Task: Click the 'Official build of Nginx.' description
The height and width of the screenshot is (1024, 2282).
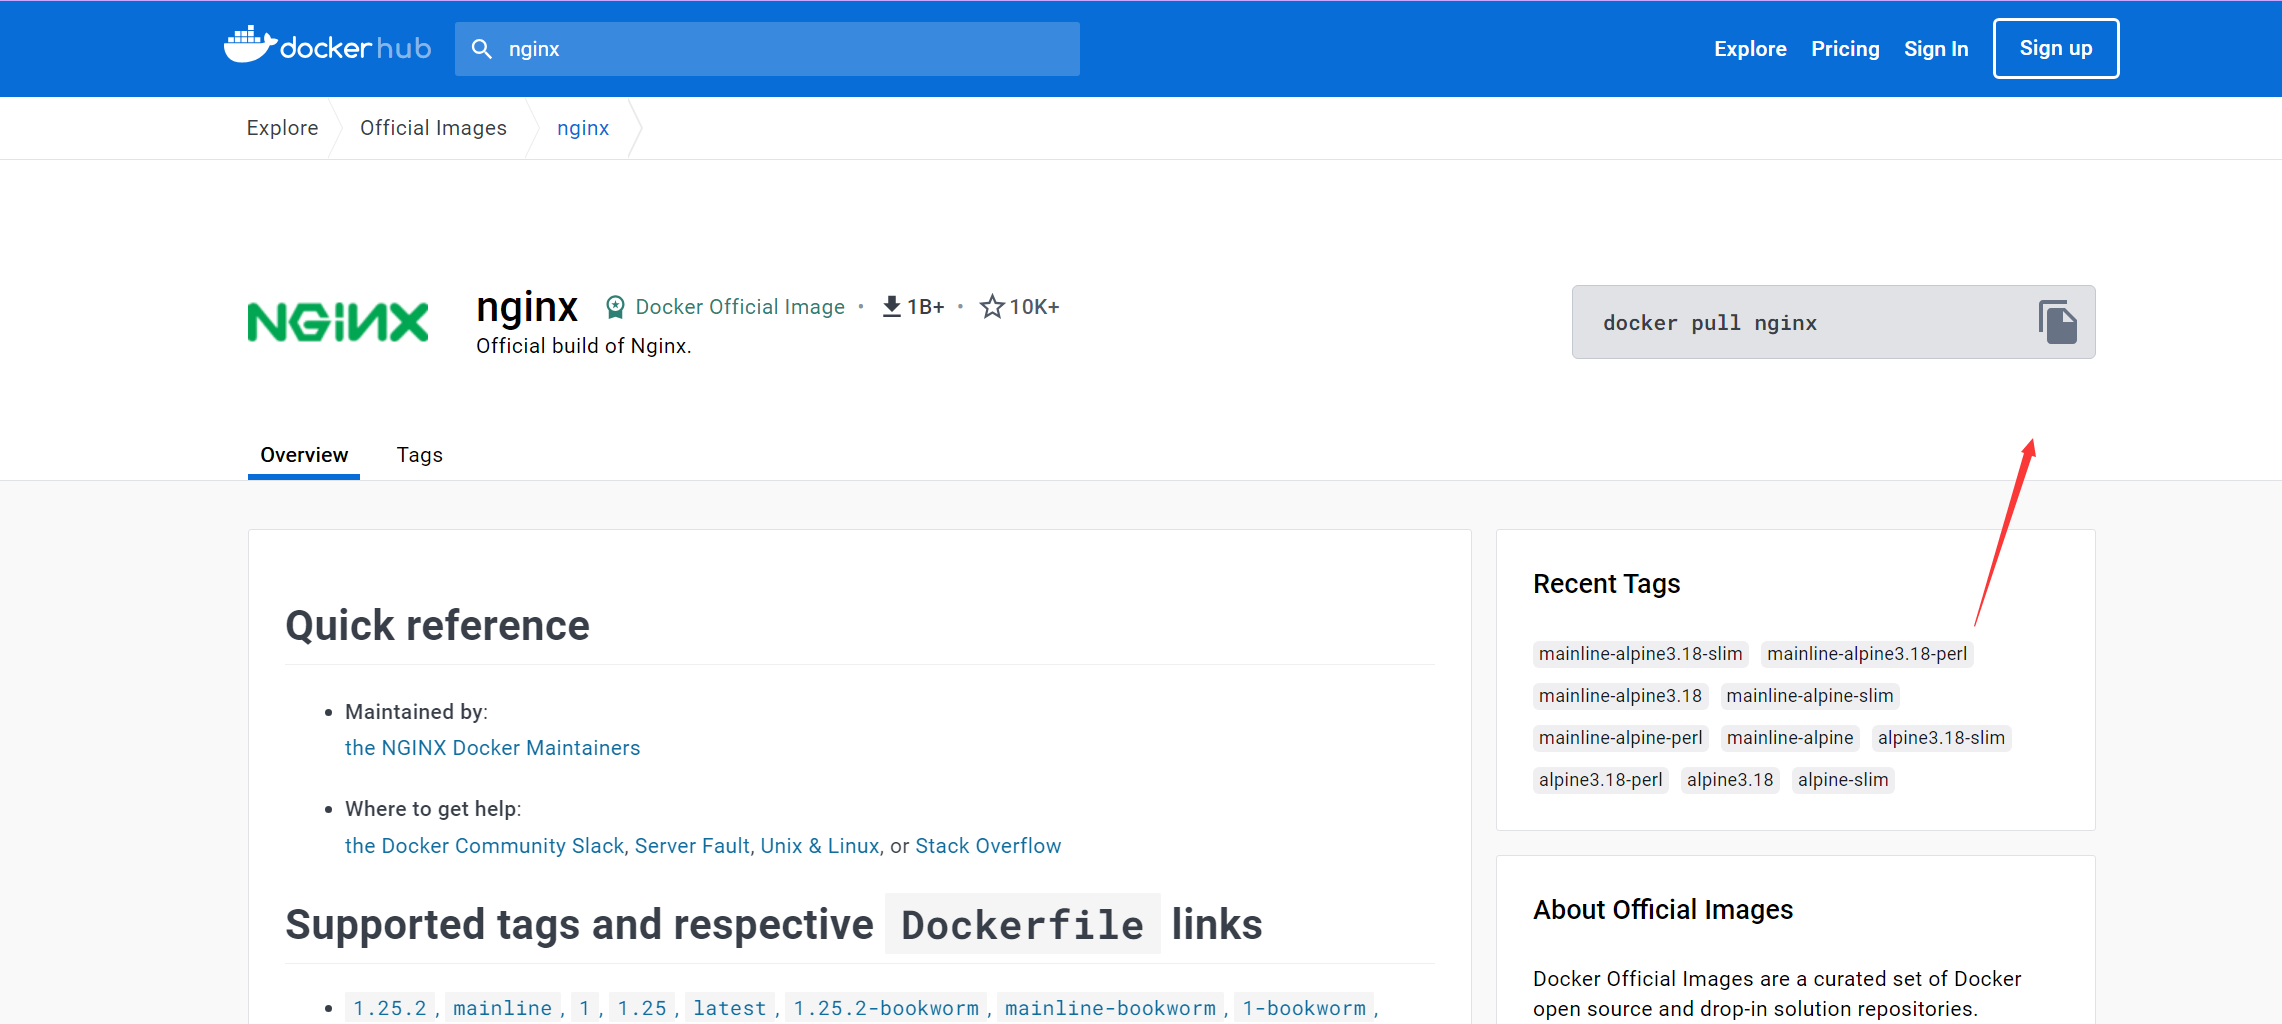Action: (x=583, y=346)
